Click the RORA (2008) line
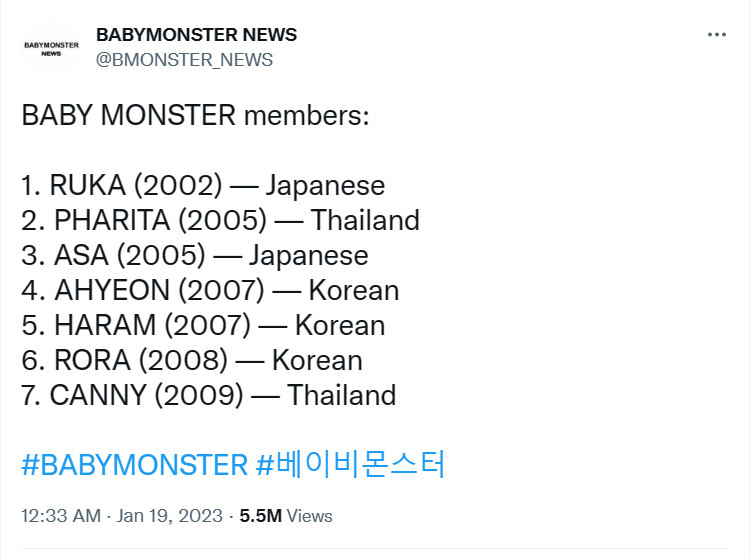Image resolution: width=751 pixels, height=558 pixels. (x=192, y=360)
